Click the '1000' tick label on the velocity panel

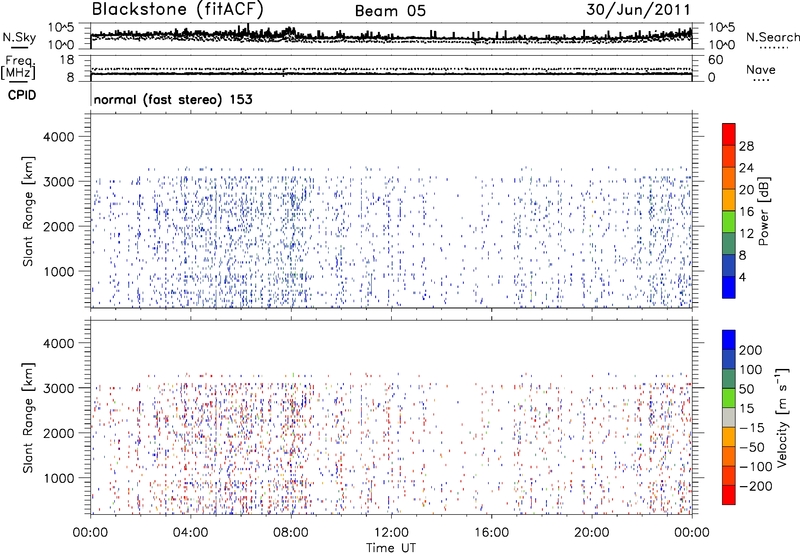(58, 478)
